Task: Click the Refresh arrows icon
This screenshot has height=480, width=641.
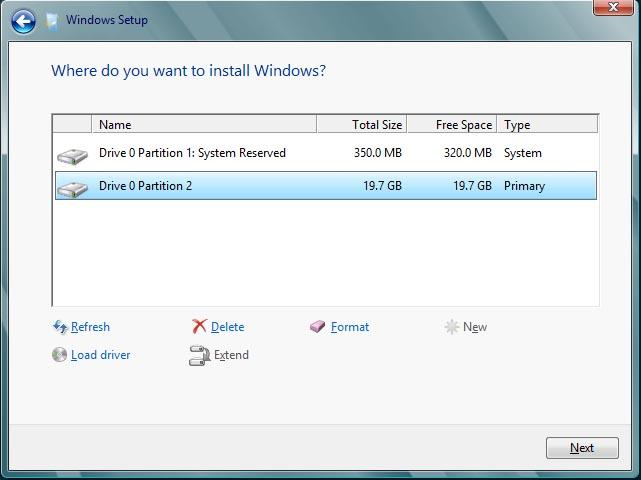Action: (60, 327)
